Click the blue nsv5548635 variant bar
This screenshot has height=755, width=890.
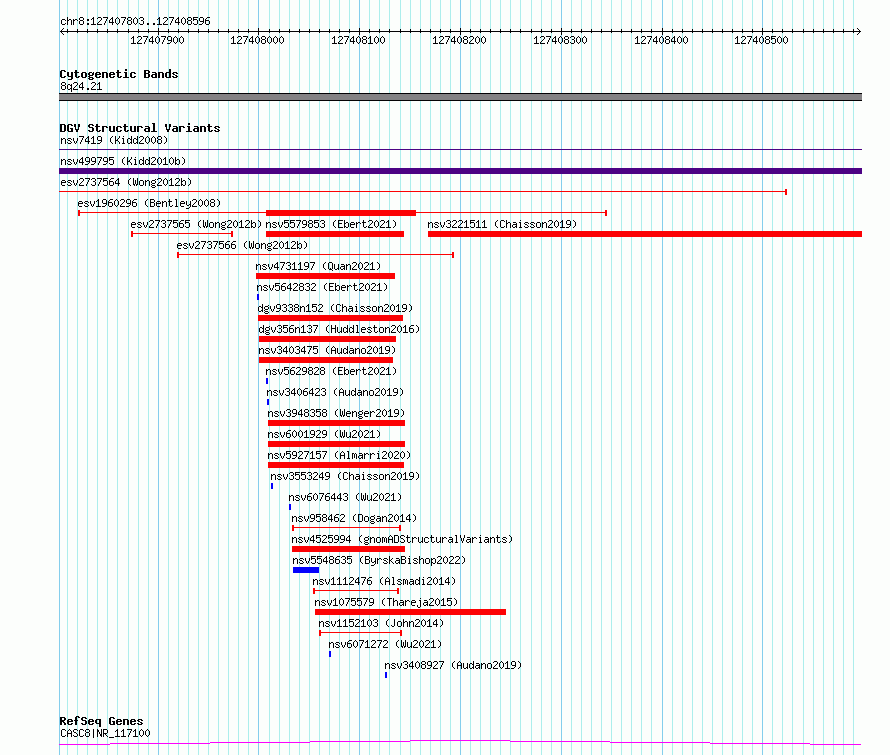coord(306,570)
